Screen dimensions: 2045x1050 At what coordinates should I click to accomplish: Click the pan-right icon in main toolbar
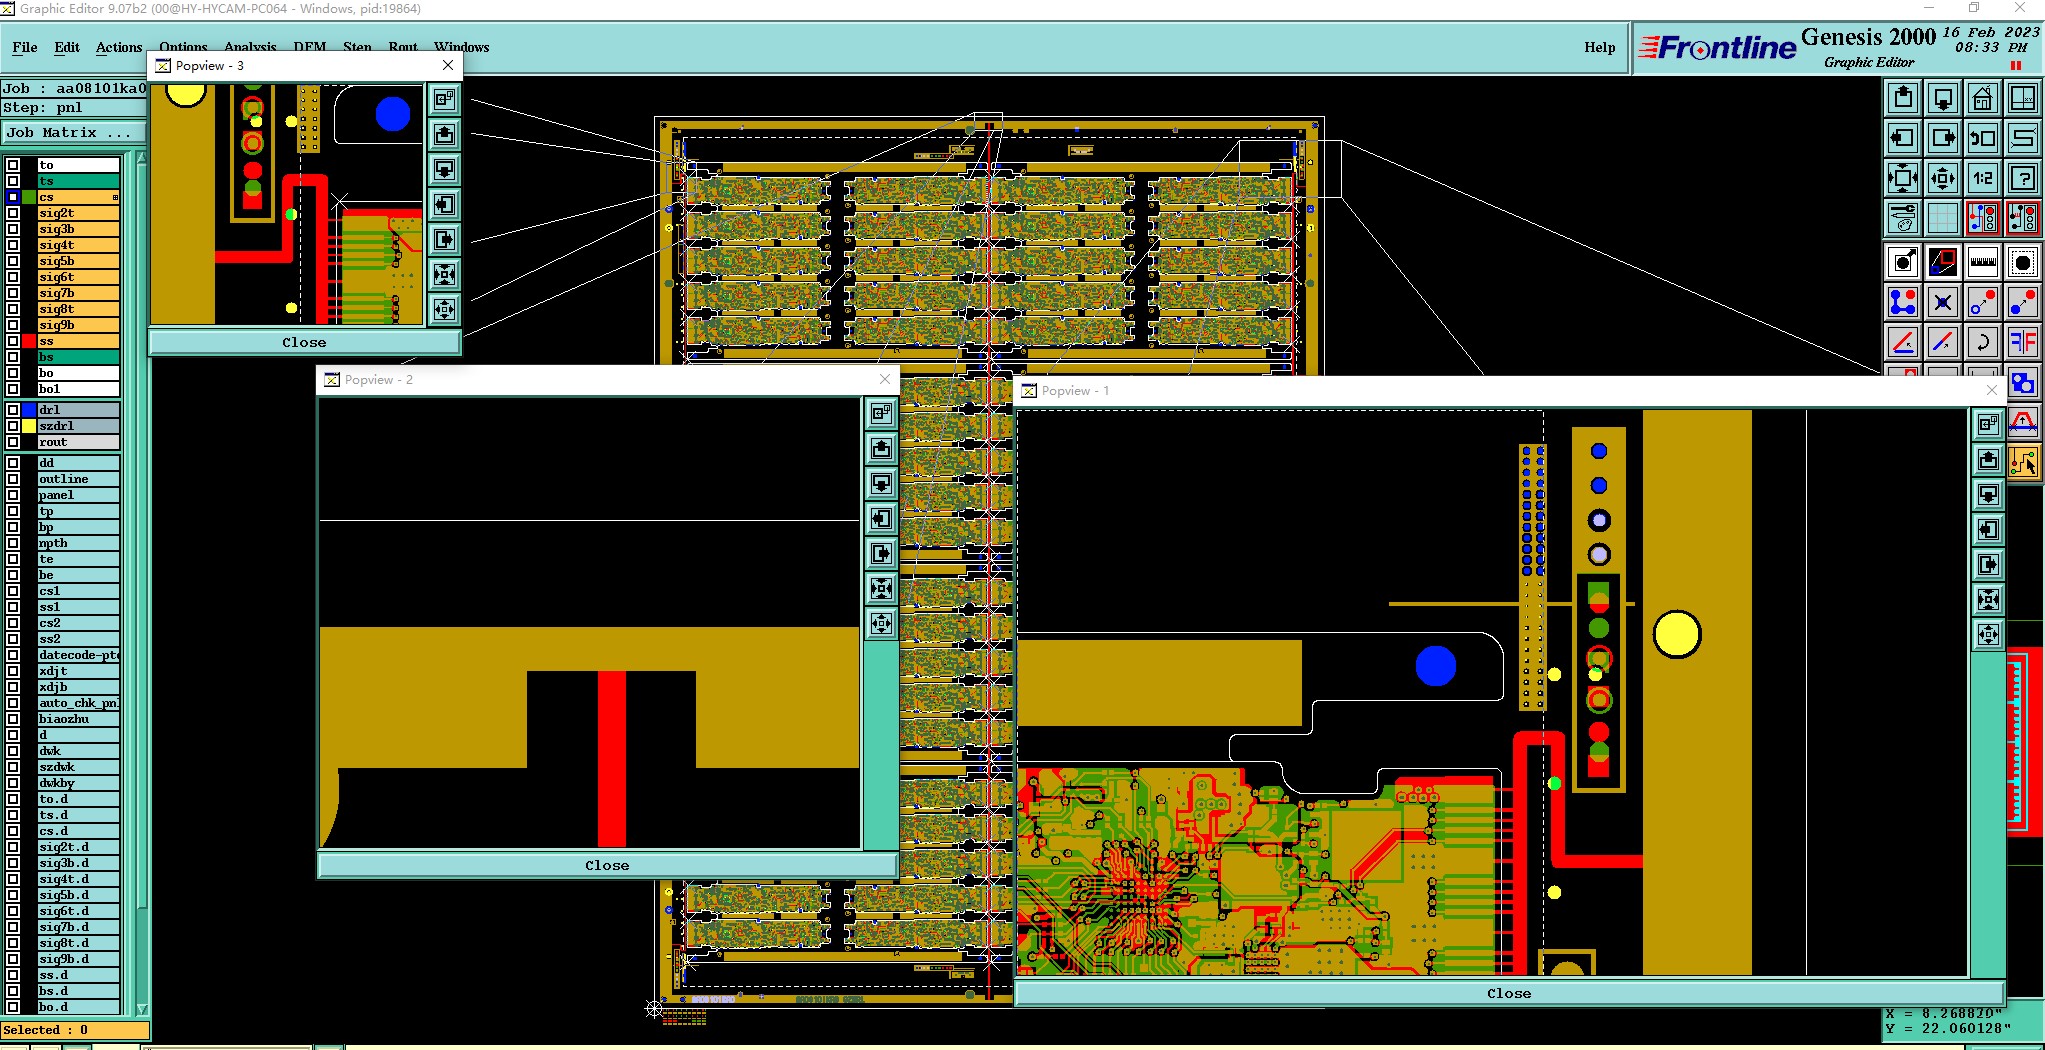click(1943, 138)
